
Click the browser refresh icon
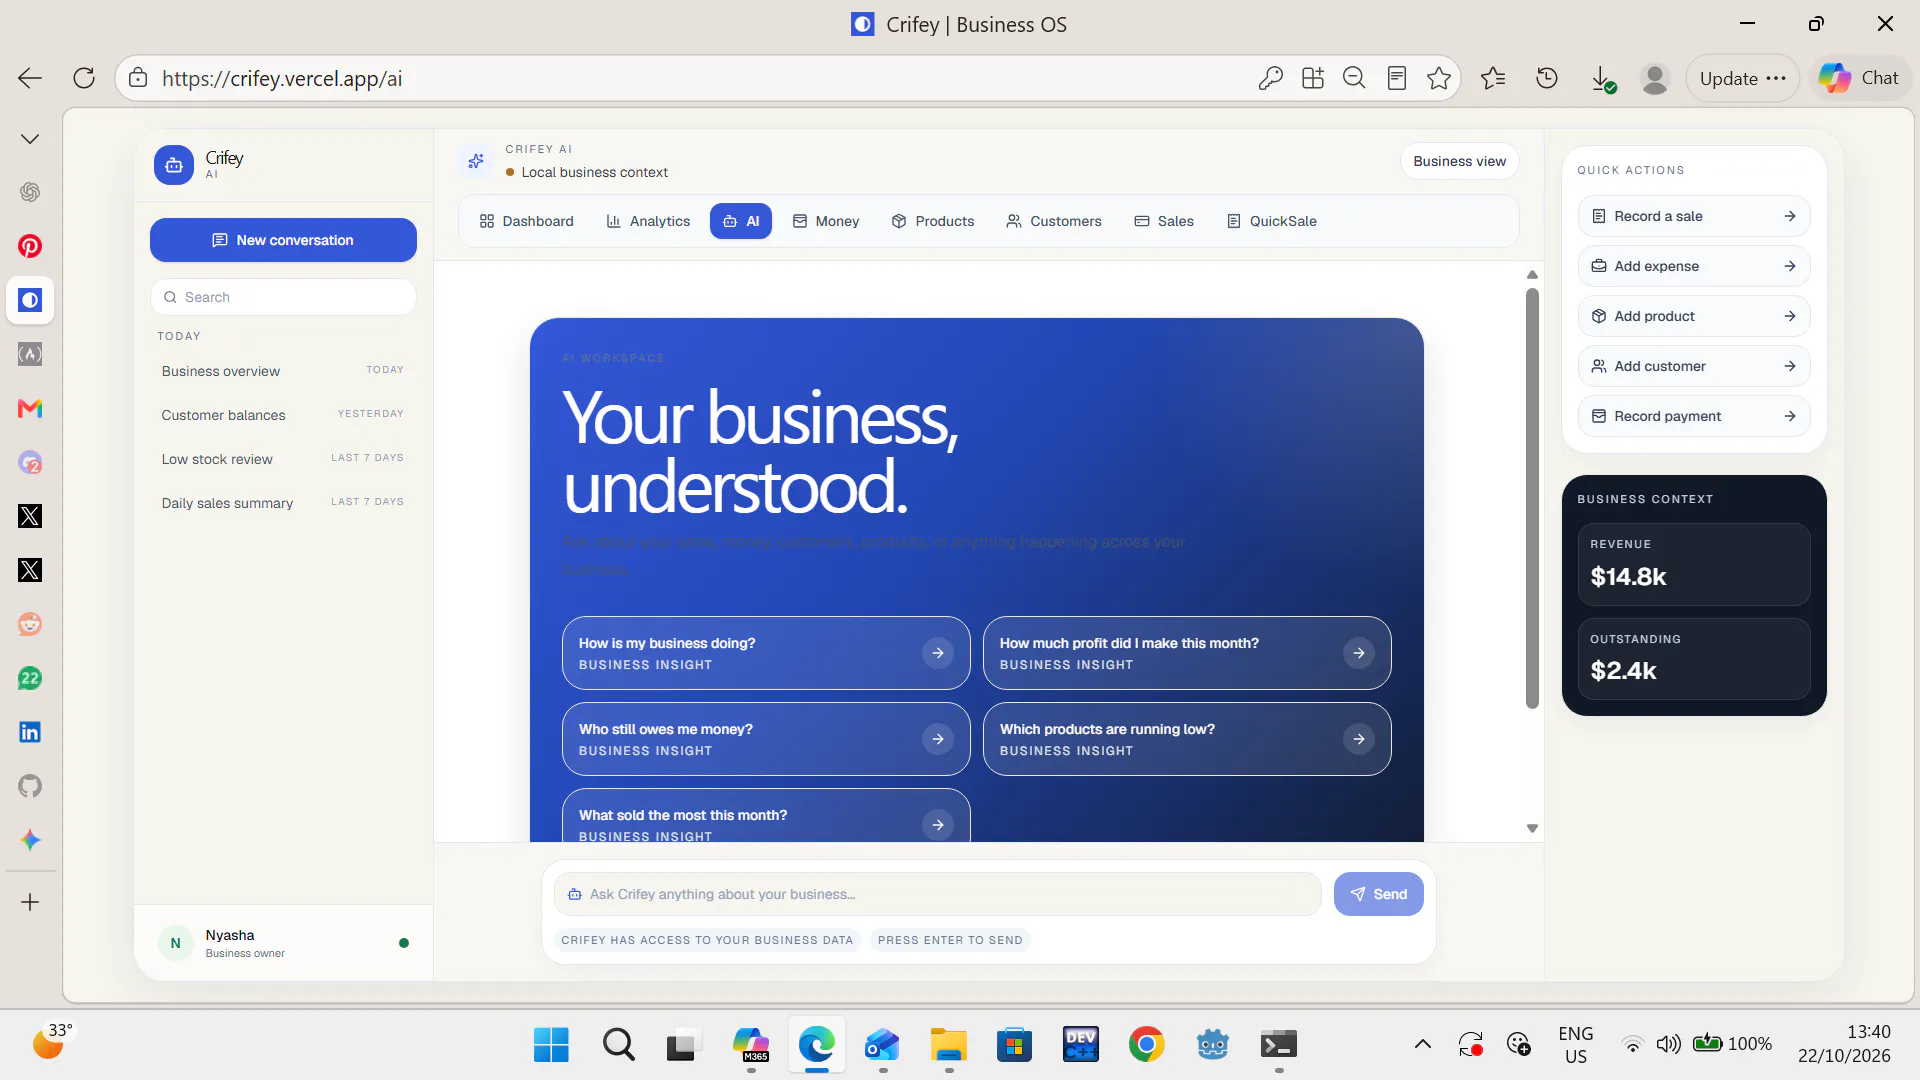coord(84,78)
